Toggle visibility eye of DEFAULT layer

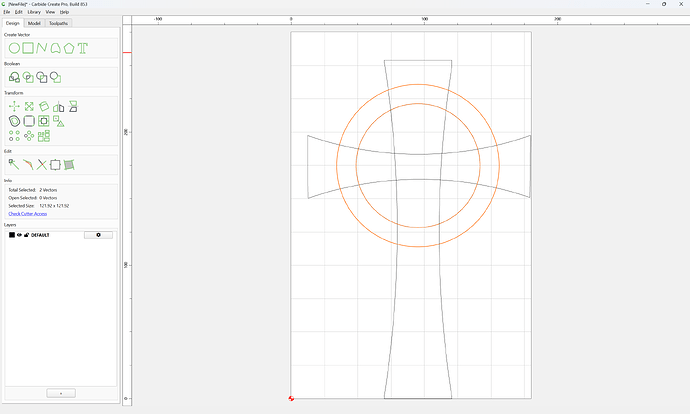tap(19, 235)
